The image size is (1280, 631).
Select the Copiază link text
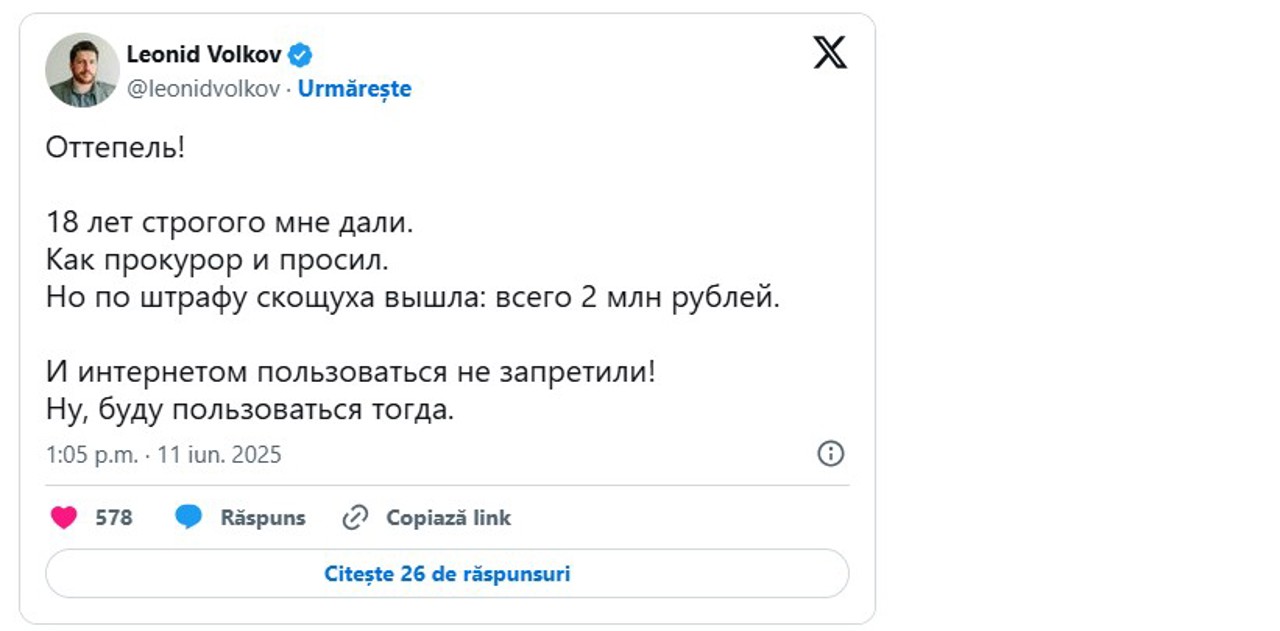[448, 518]
